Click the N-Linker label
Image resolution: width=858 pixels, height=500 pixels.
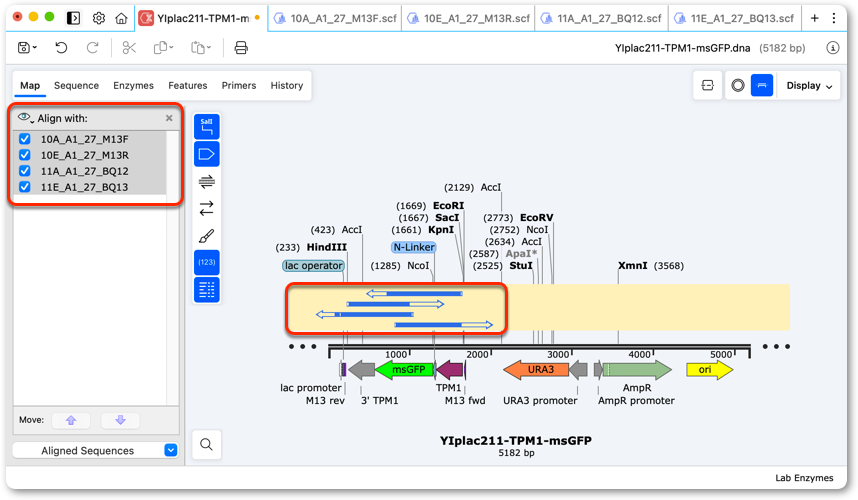point(414,247)
